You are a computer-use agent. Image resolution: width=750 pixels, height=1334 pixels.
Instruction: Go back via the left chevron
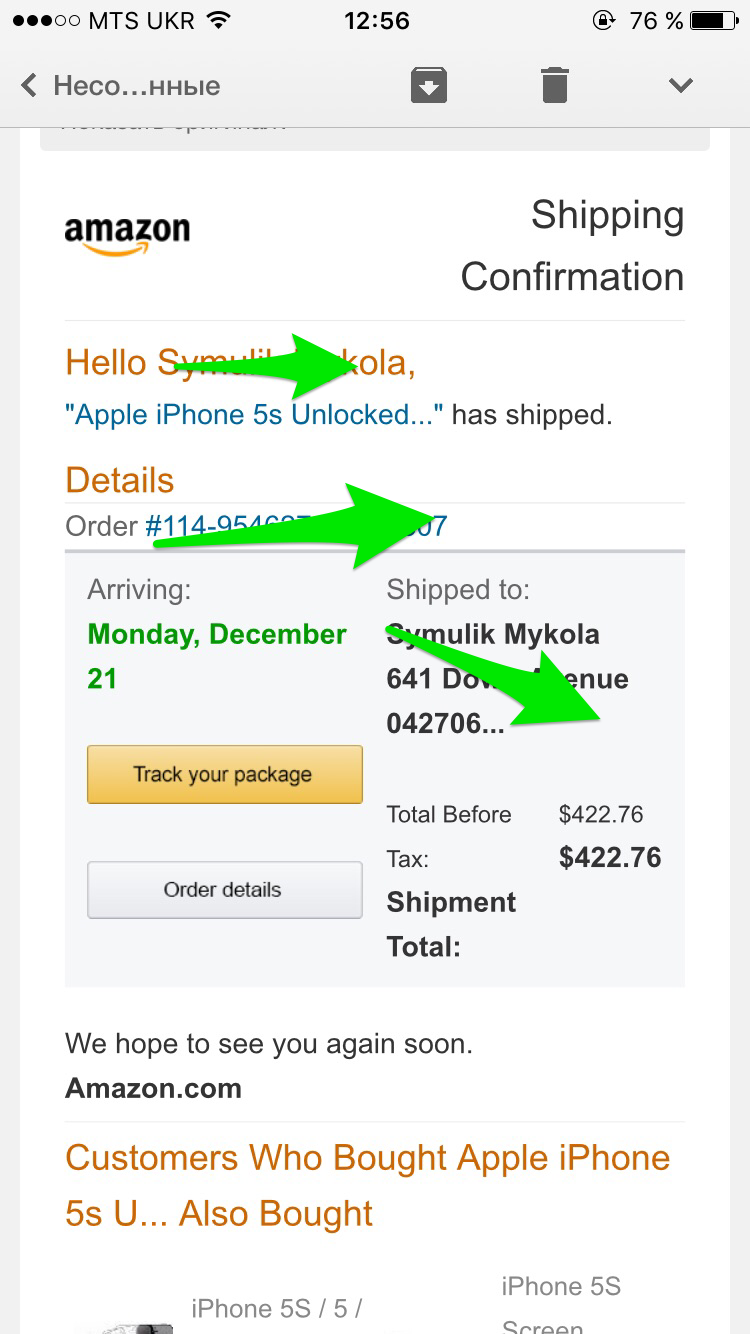30,86
